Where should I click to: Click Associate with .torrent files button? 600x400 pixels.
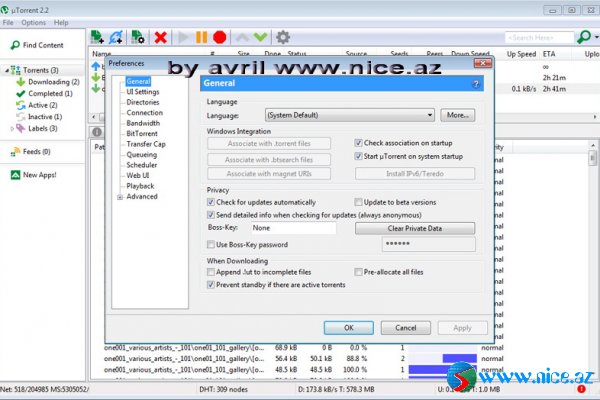tap(269, 144)
